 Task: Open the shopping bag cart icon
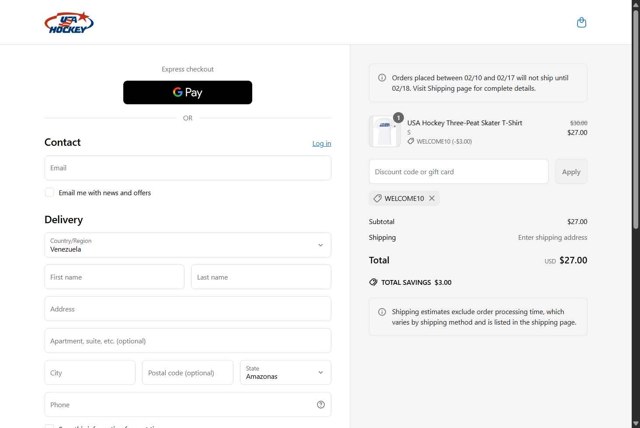click(x=582, y=22)
